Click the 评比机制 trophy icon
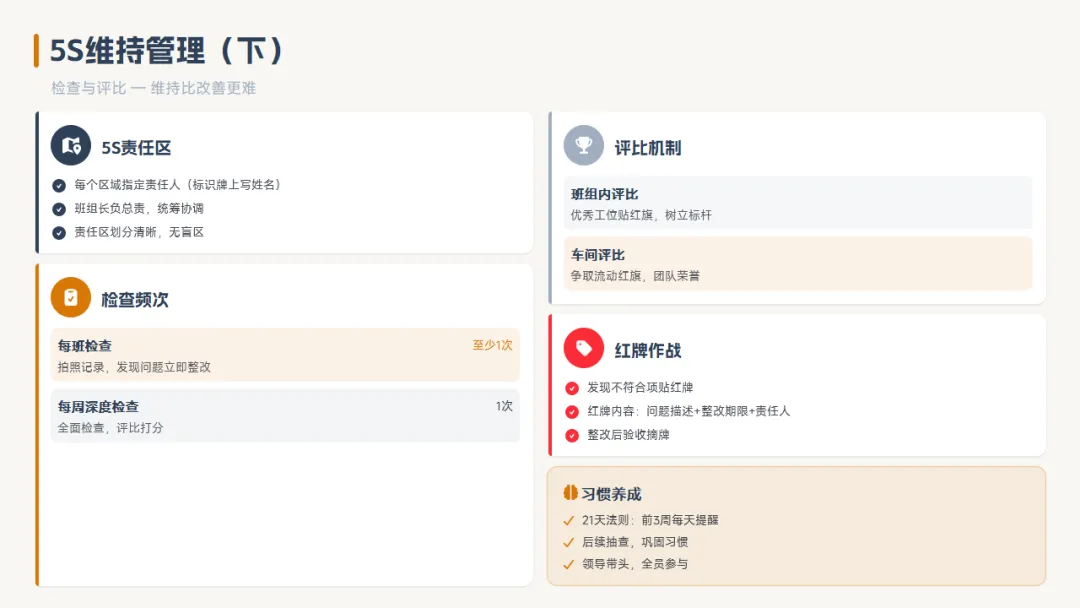Viewport: 1080px width, 608px height. pos(583,145)
